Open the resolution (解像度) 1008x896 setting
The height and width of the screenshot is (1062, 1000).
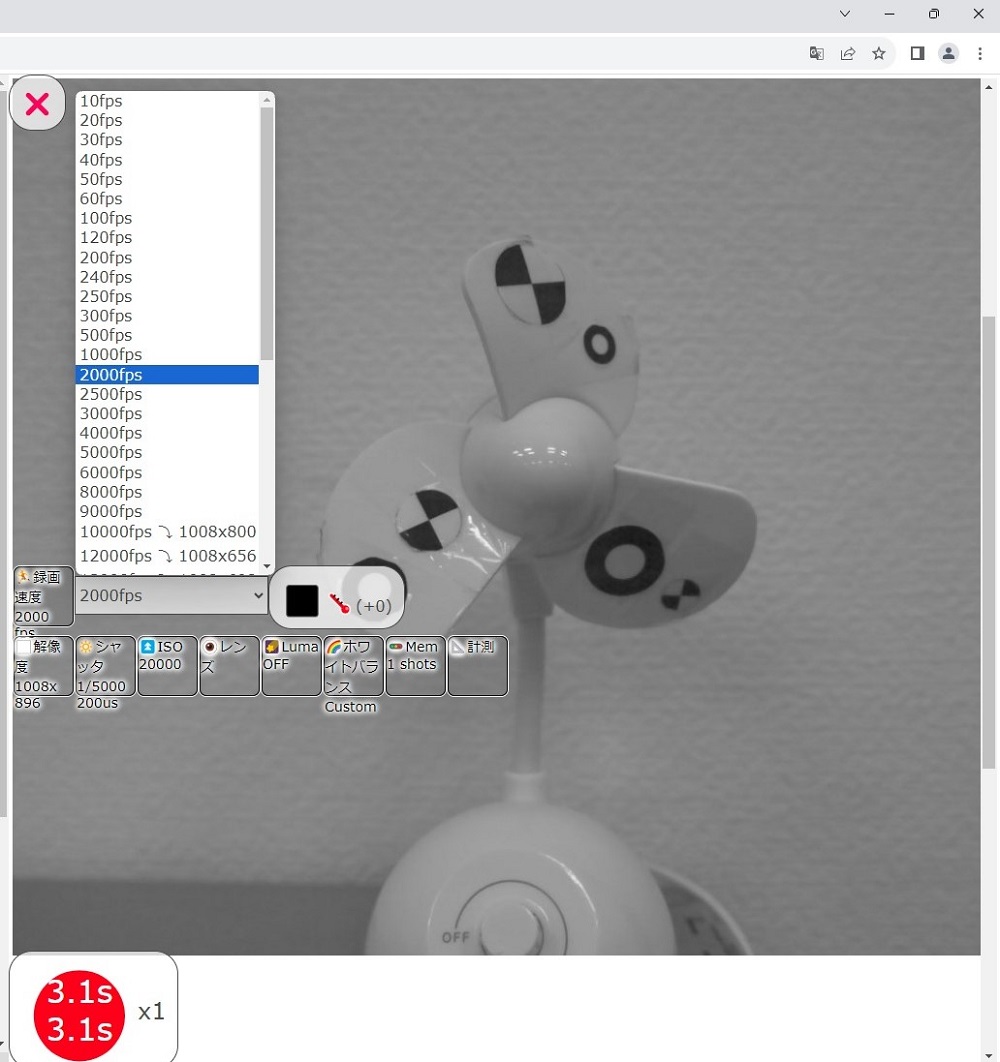pyautogui.click(x=43, y=666)
